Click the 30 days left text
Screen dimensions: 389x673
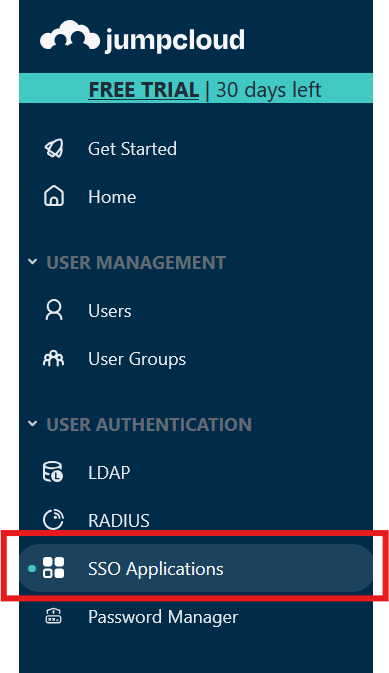pos(269,90)
